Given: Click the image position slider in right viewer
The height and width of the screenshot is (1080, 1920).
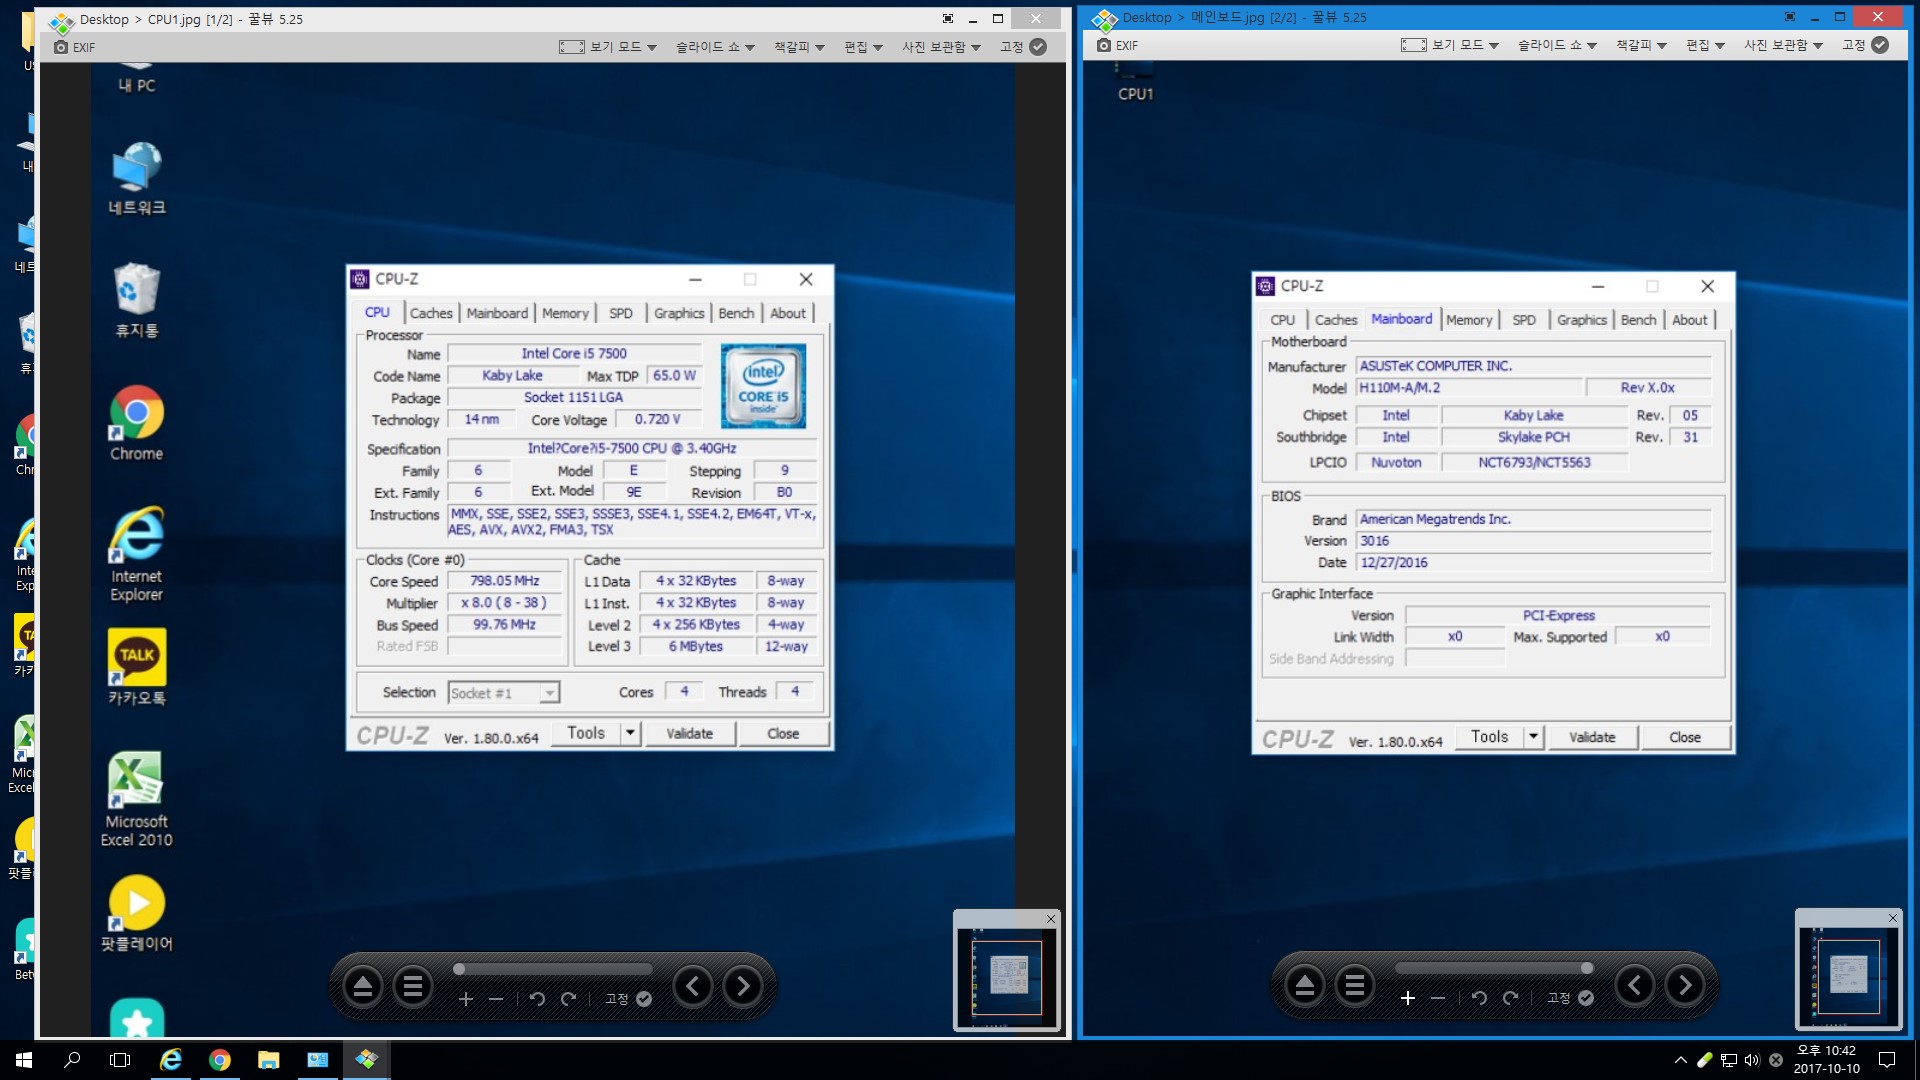Looking at the screenshot, I should pyautogui.click(x=1494, y=968).
